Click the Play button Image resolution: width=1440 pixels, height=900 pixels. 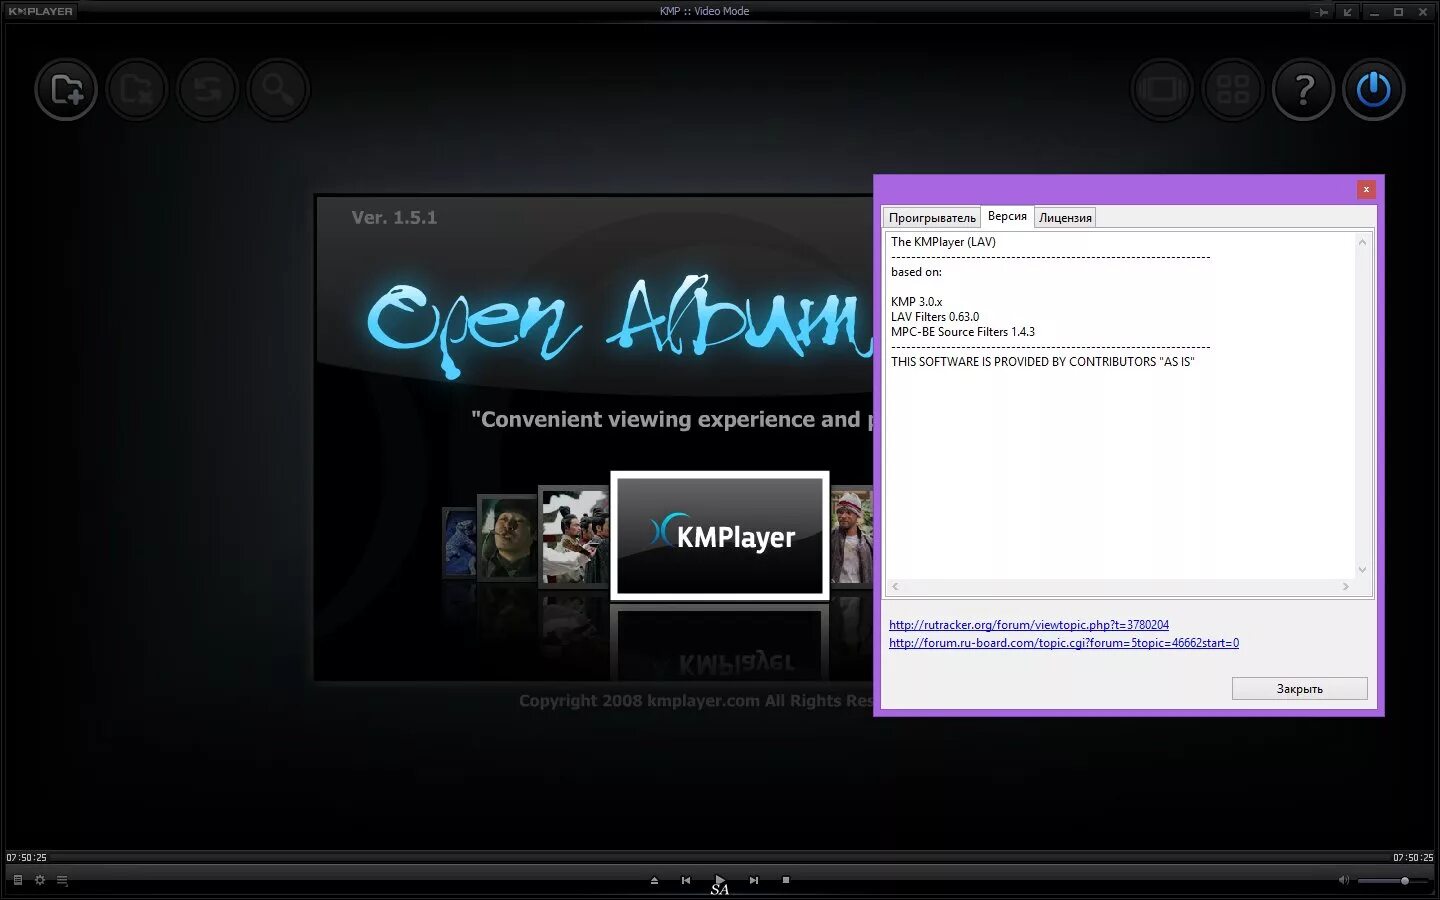point(719,881)
